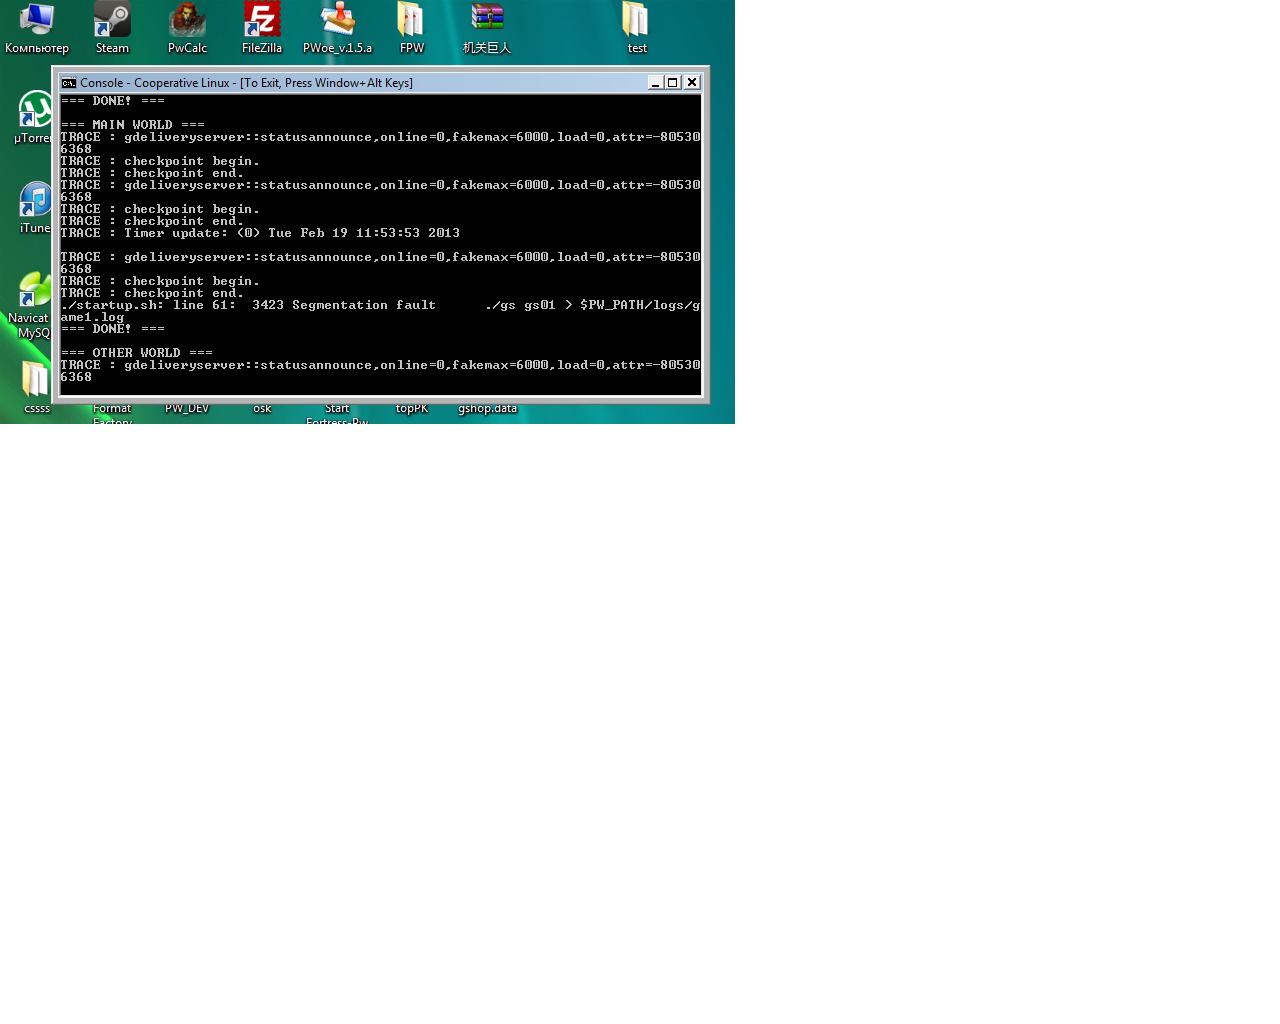1280x1024 pixels.
Task: Close the Cooperative Linux console window
Action: pyautogui.click(x=692, y=83)
